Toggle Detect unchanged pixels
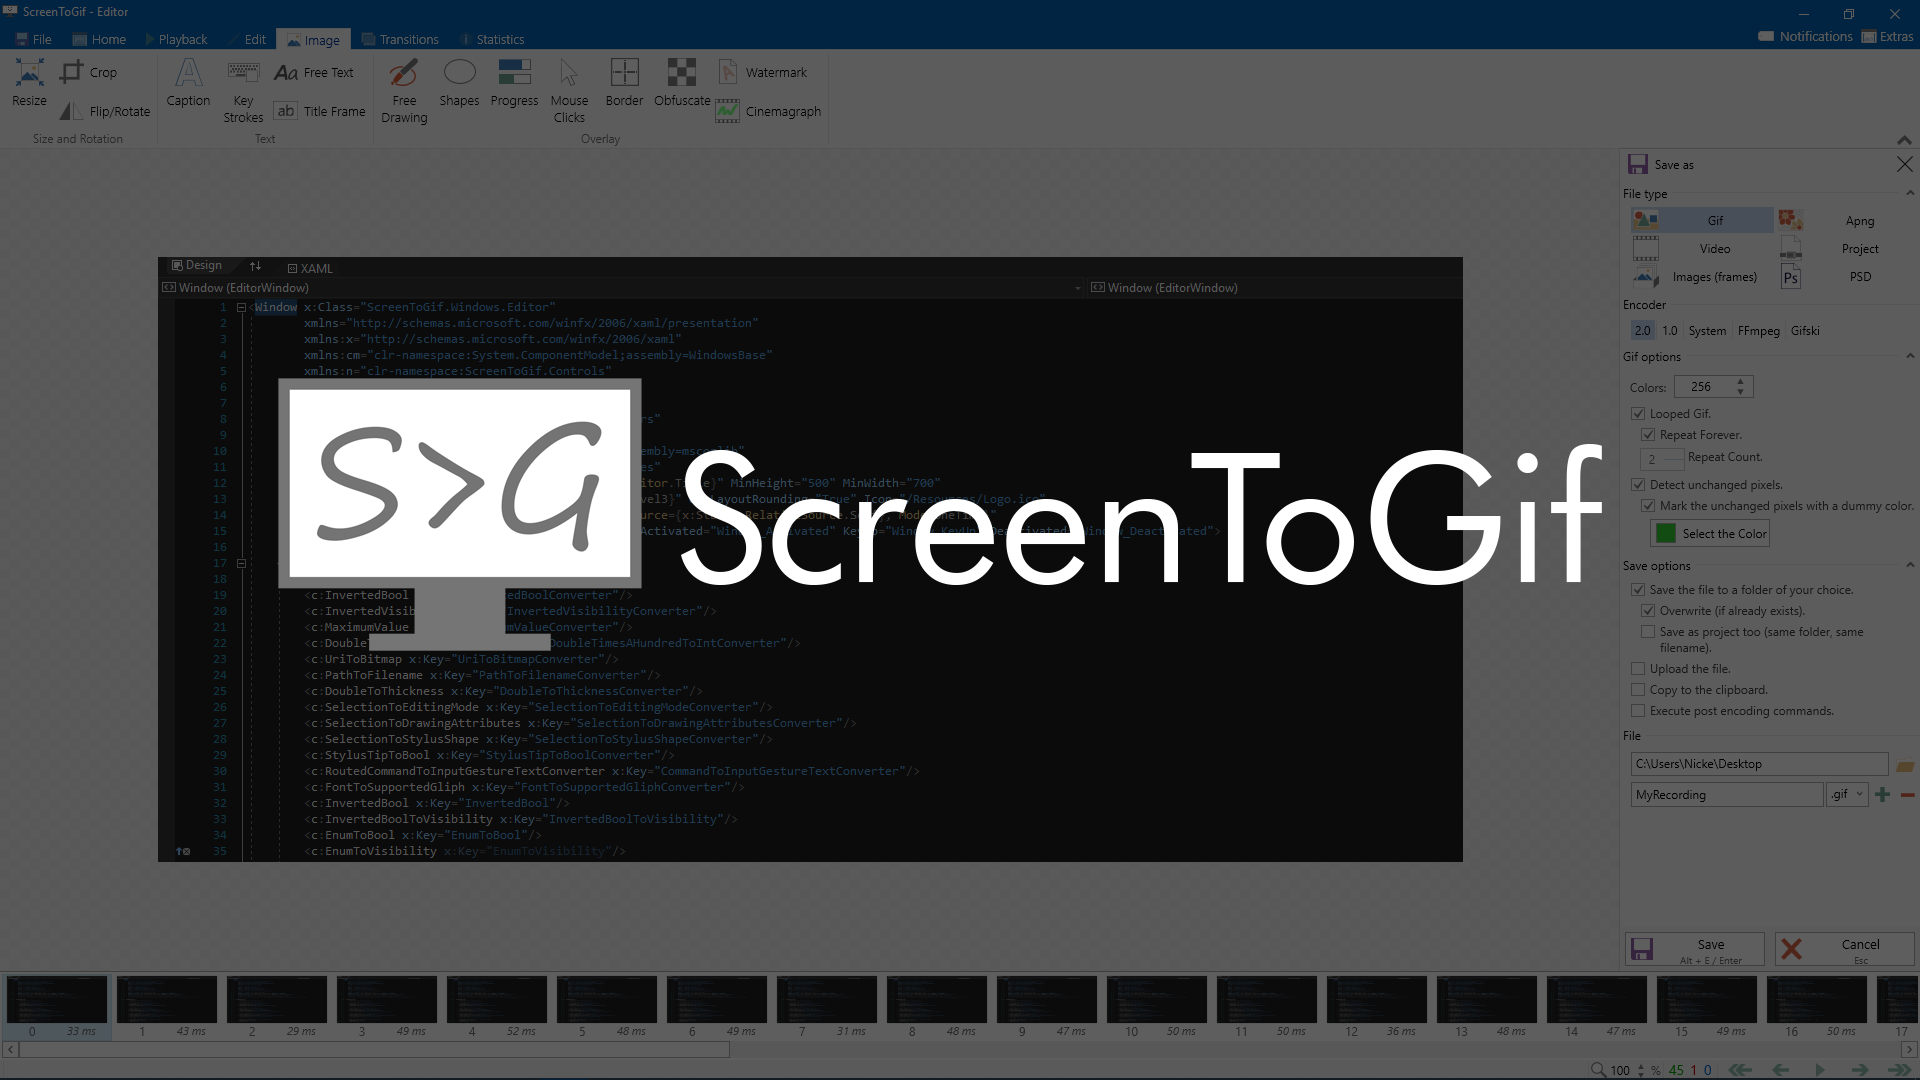The width and height of the screenshot is (1920, 1080). click(1640, 484)
